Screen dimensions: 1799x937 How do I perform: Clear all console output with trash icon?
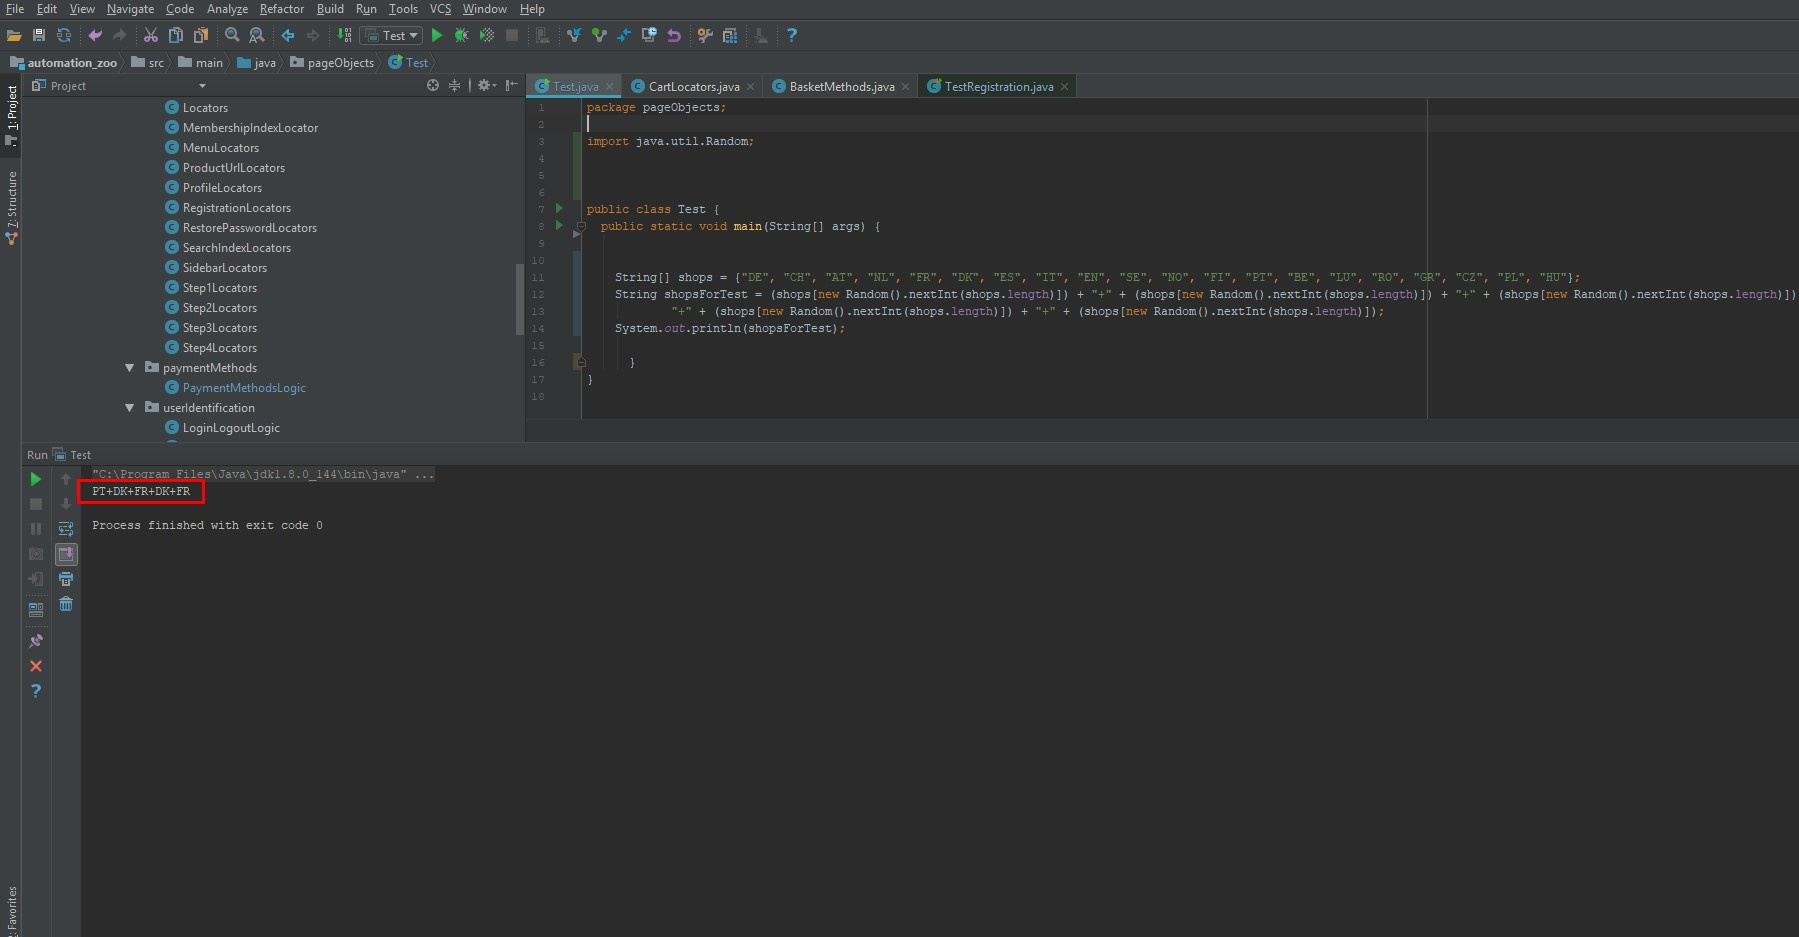(x=66, y=604)
